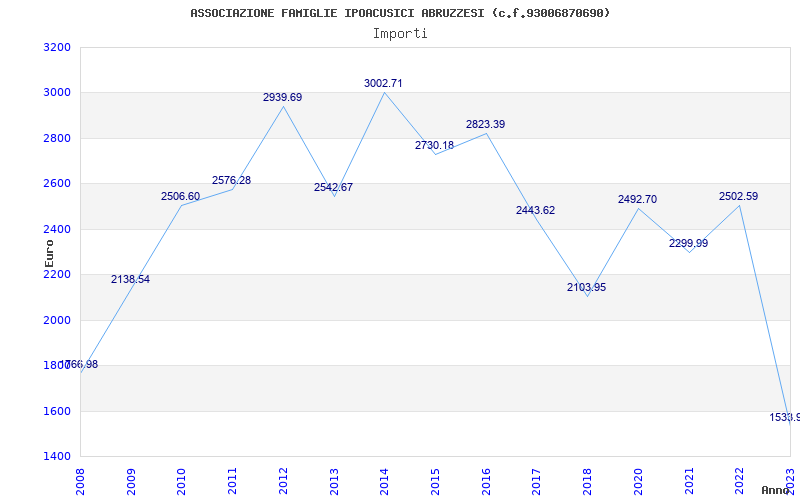Click the 1766.98 value label
This screenshot has width=800, height=500.
pyautogui.click(x=79, y=365)
